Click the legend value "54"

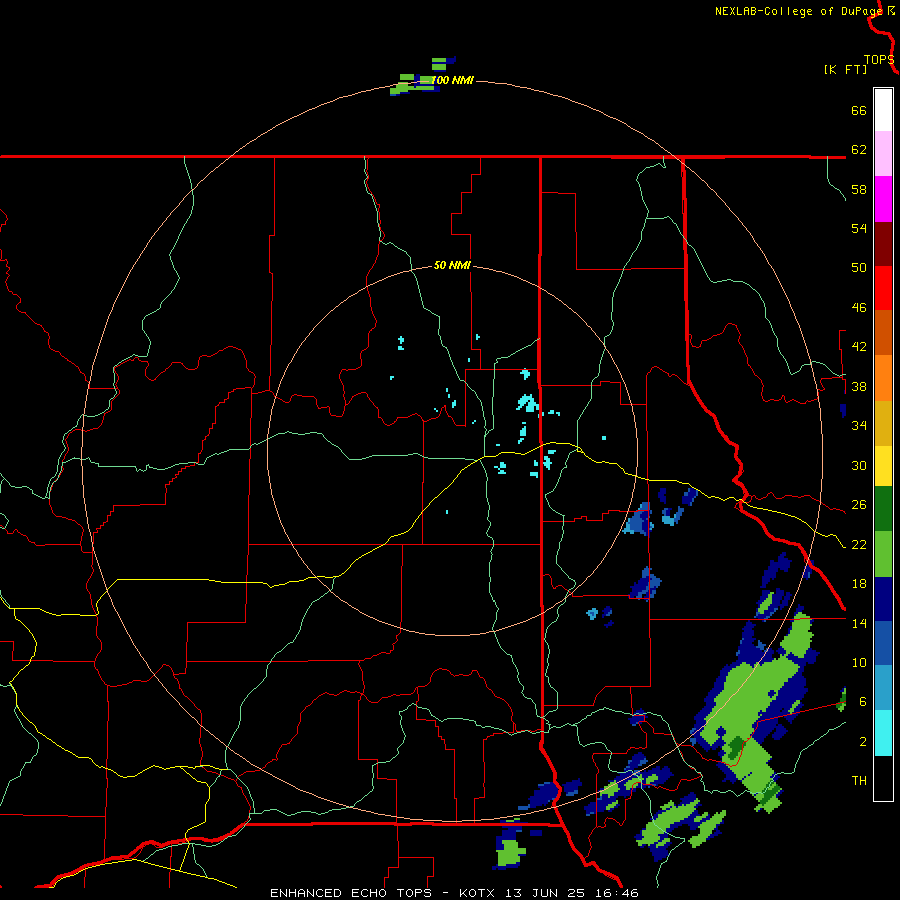(x=859, y=228)
